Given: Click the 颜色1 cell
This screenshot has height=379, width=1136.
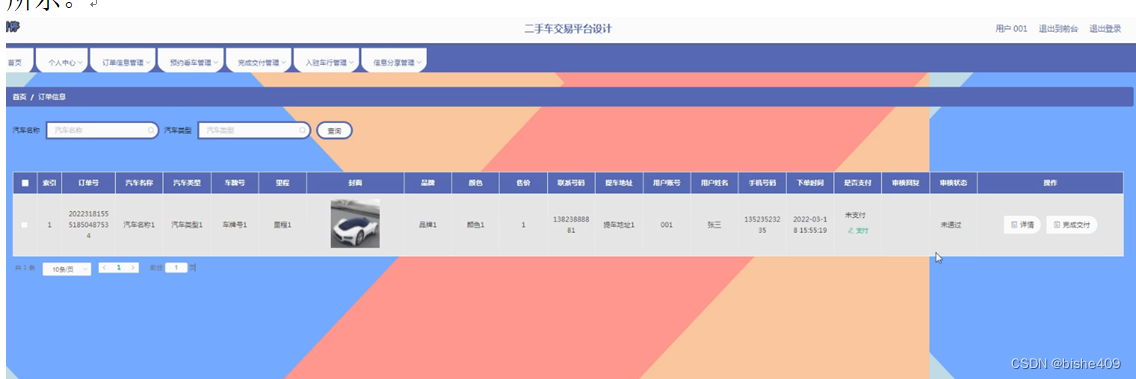Looking at the screenshot, I should pos(475,225).
